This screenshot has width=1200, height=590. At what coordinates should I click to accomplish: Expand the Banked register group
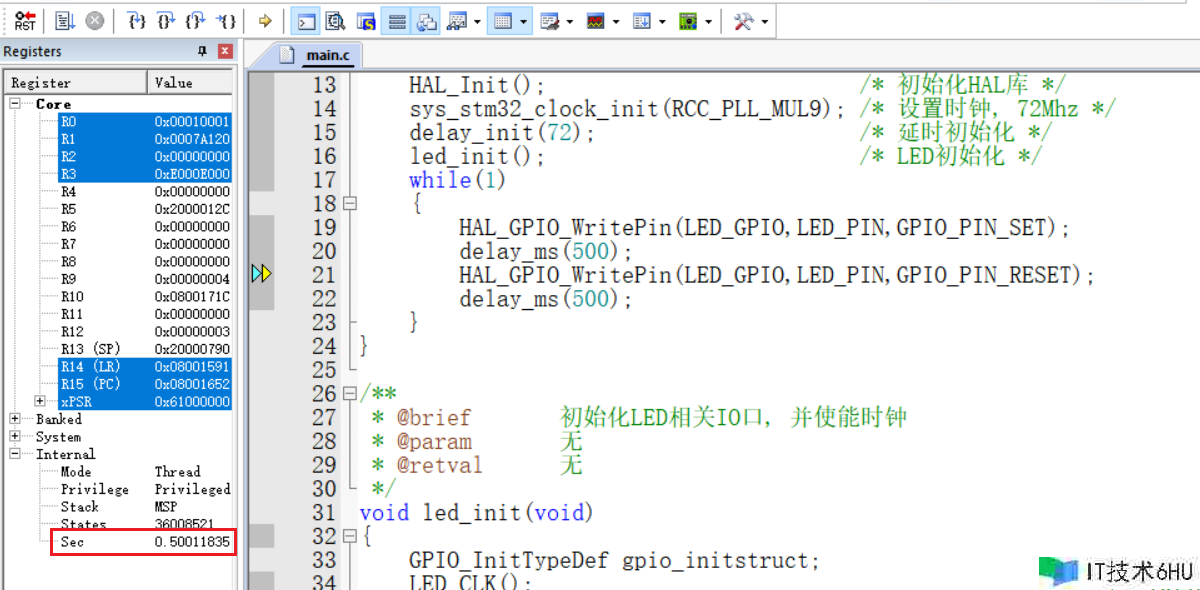coord(15,419)
